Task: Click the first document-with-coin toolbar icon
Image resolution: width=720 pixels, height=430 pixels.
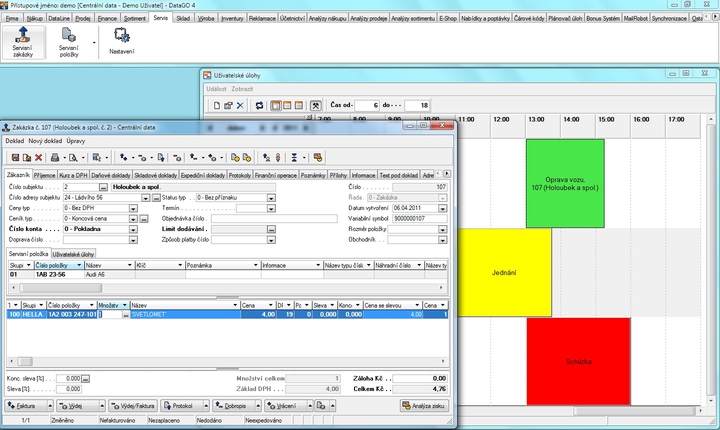Action: click(235, 158)
